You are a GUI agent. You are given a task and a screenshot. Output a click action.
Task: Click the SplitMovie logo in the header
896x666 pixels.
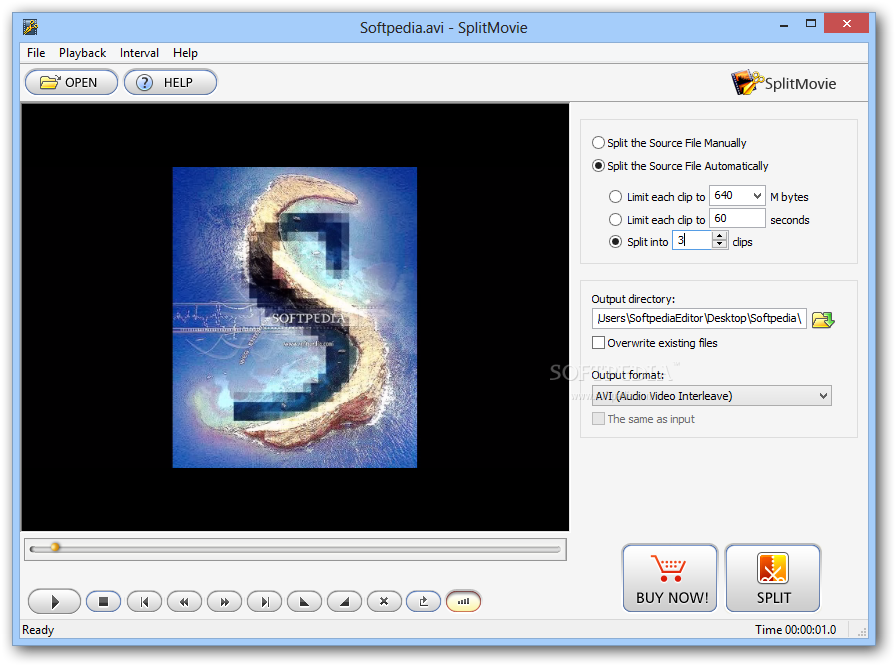(x=783, y=83)
